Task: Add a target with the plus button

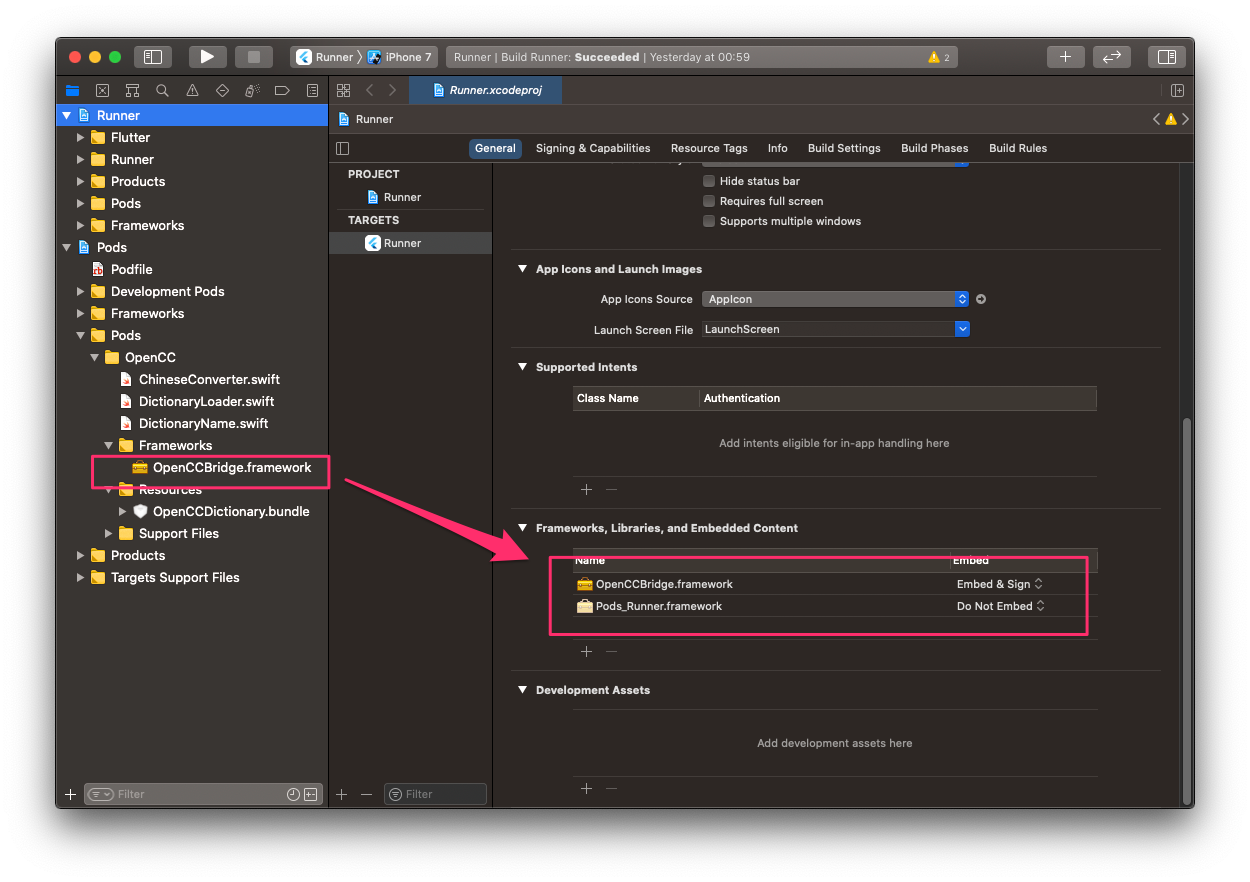Action: point(342,794)
